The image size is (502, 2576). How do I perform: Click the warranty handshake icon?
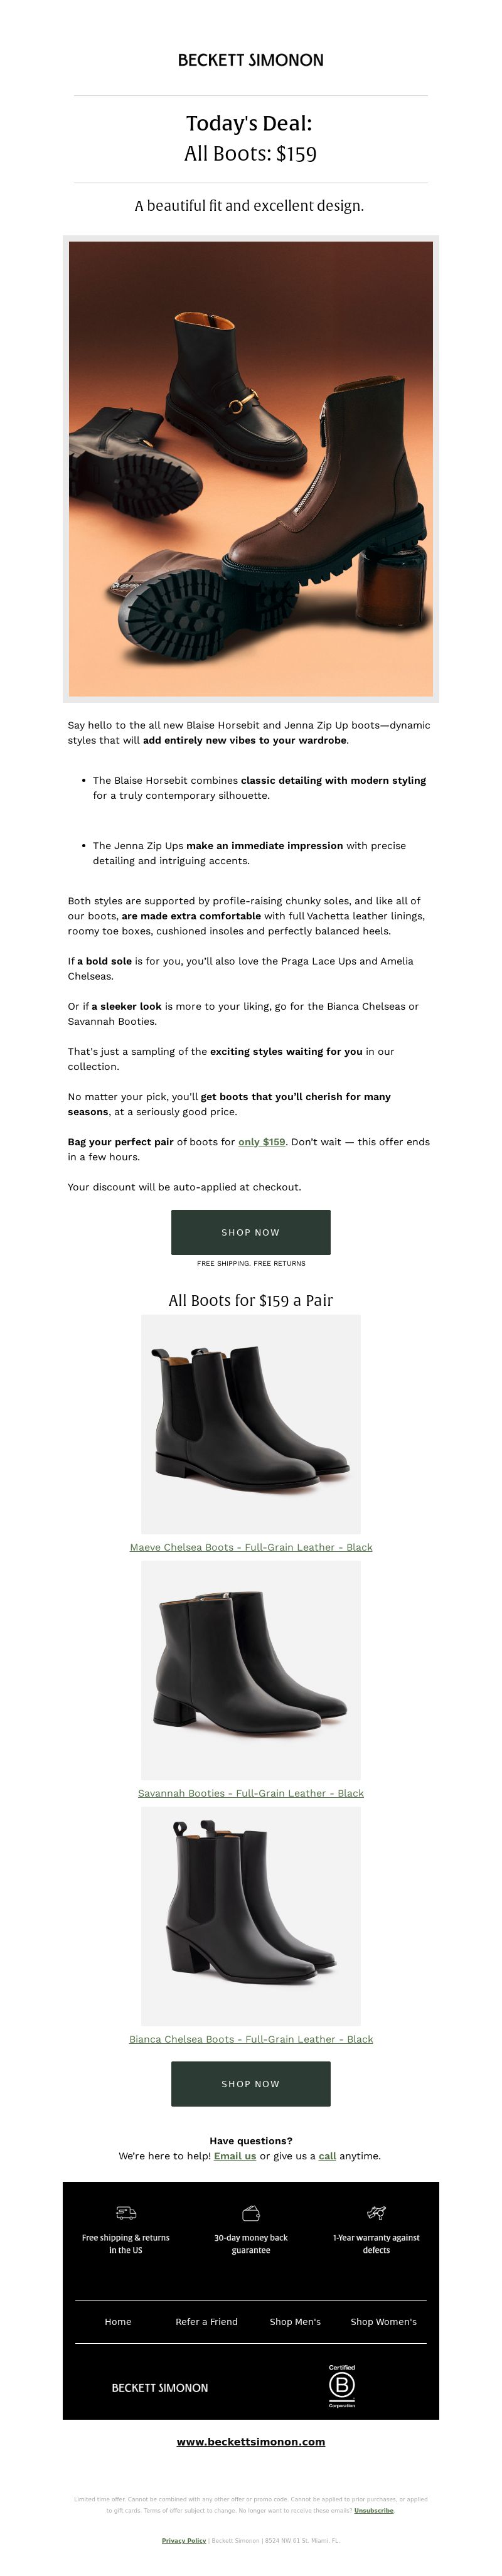point(376,2212)
